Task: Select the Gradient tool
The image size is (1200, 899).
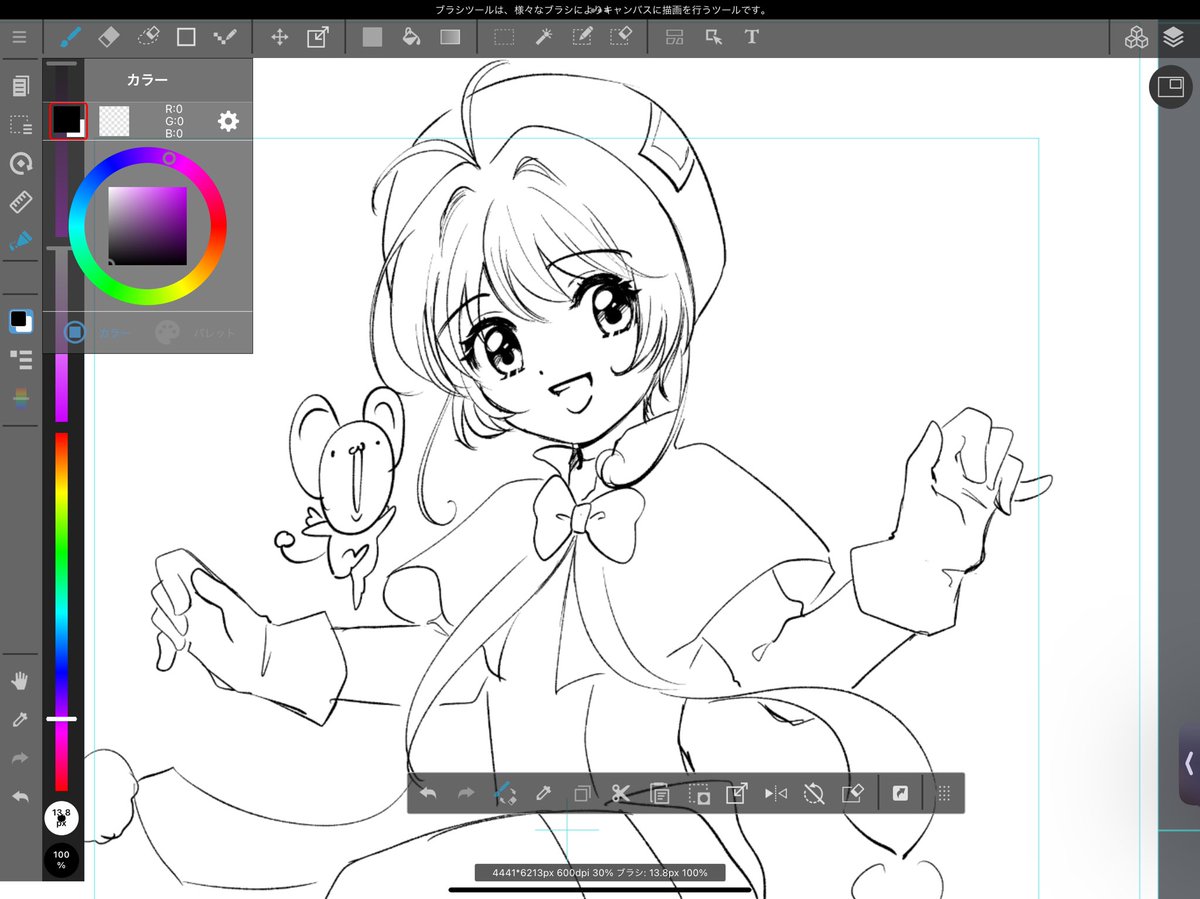Action: pos(450,37)
